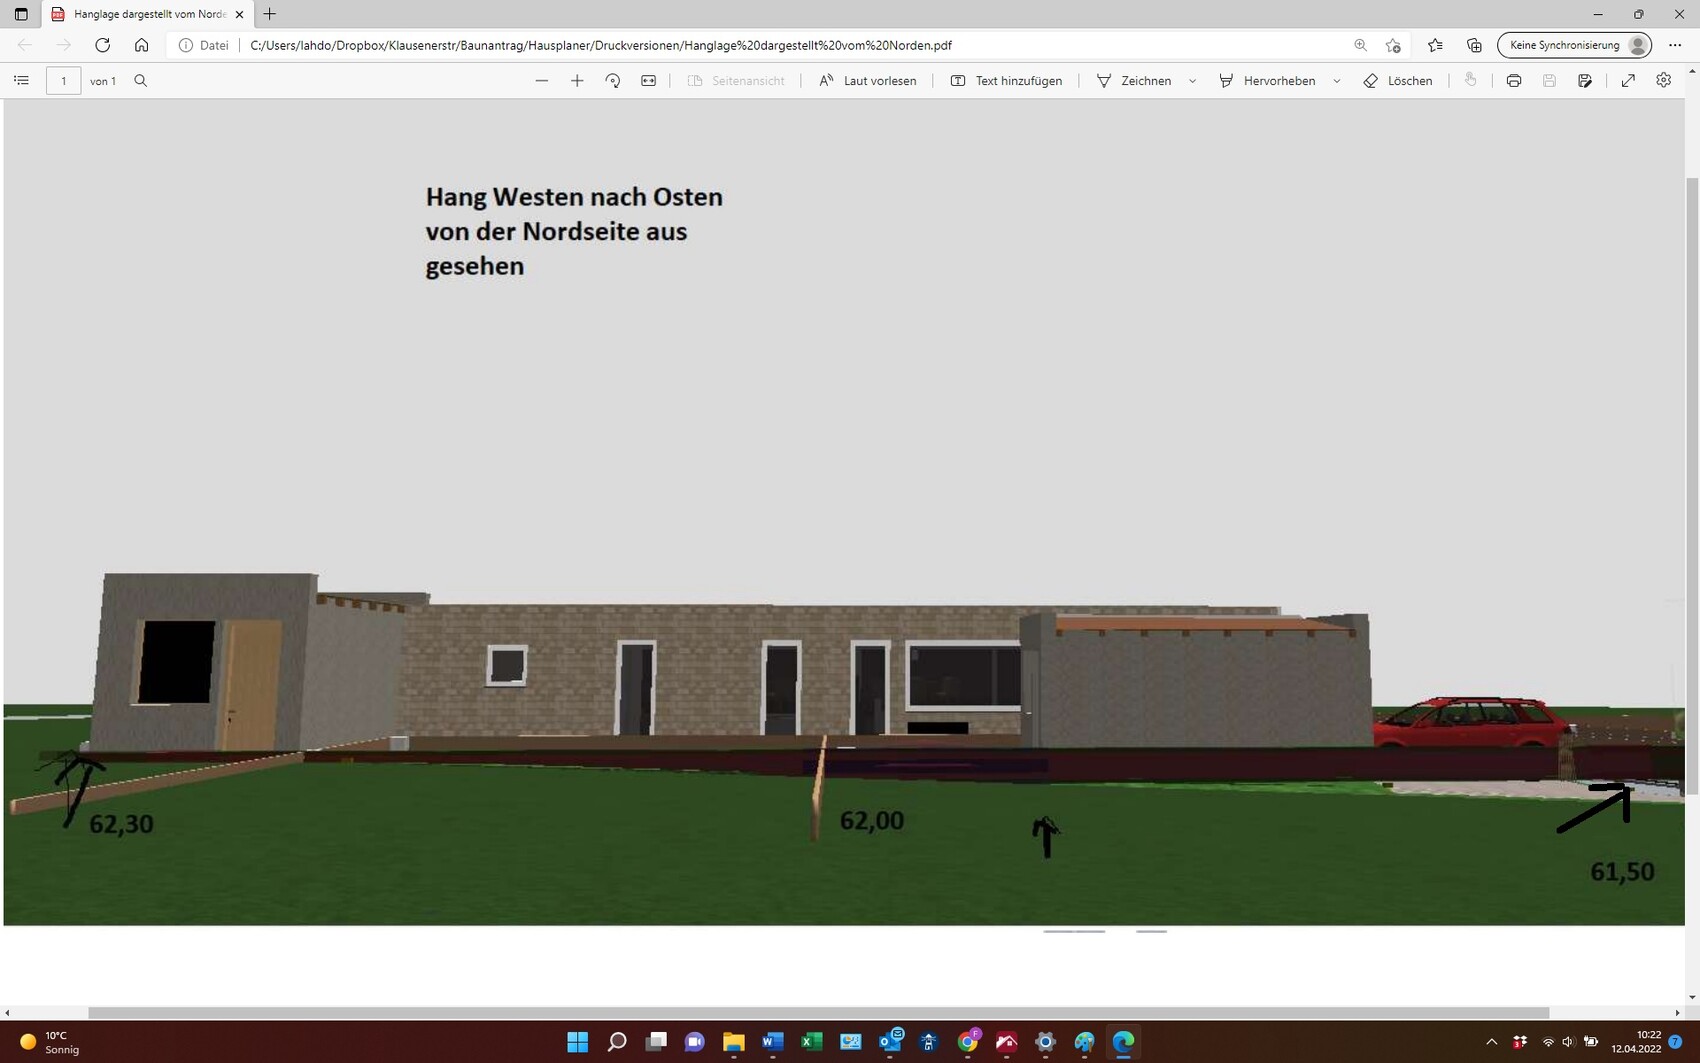The height and width of the screenshot is (1063, 1700).
Task: Click the page number input field
Action: tap(63, 81)
